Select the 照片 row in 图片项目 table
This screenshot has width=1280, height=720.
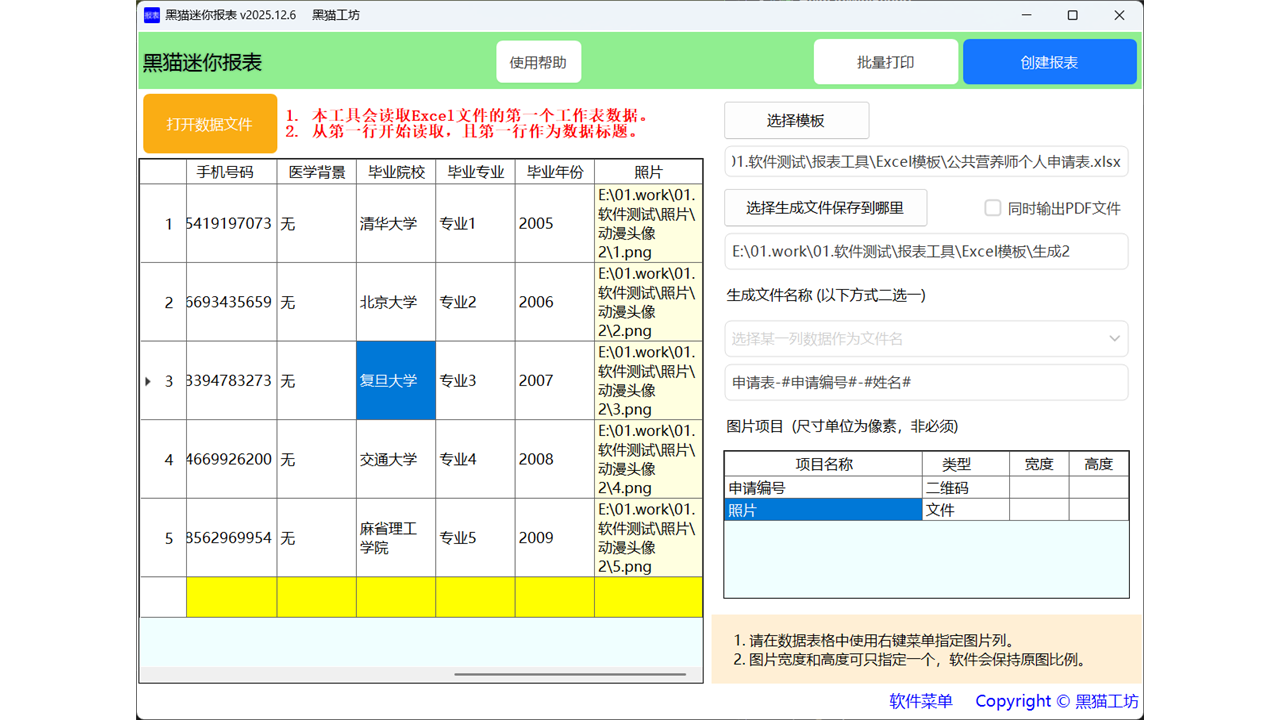822,509
